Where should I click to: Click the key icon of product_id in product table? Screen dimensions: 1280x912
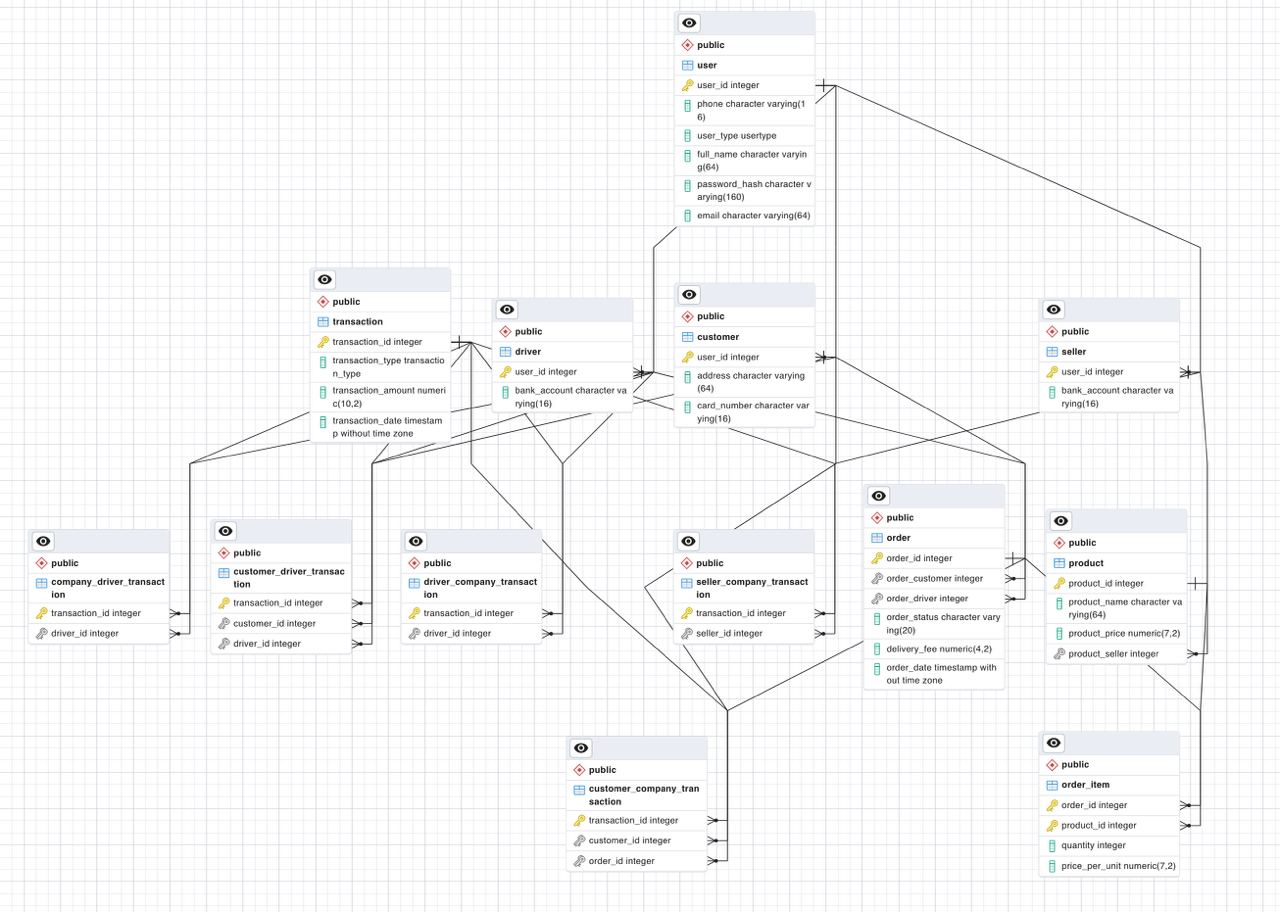click(x=1059, y=584)
